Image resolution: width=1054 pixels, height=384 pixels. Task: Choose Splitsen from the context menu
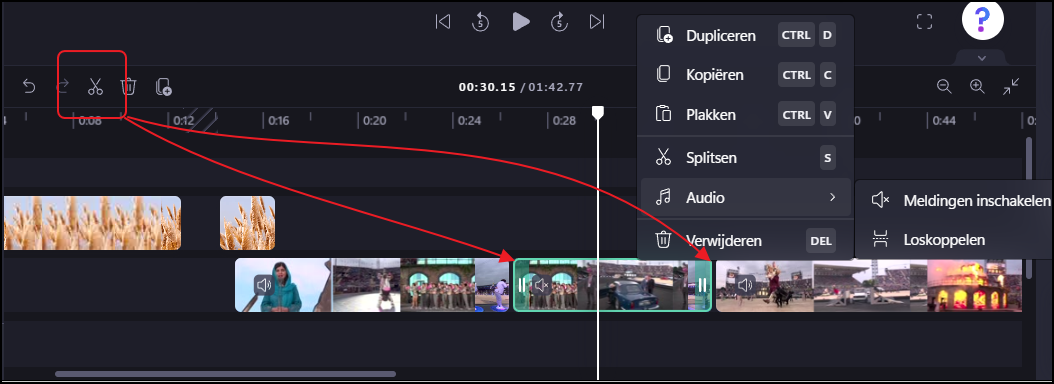(745, 158)
